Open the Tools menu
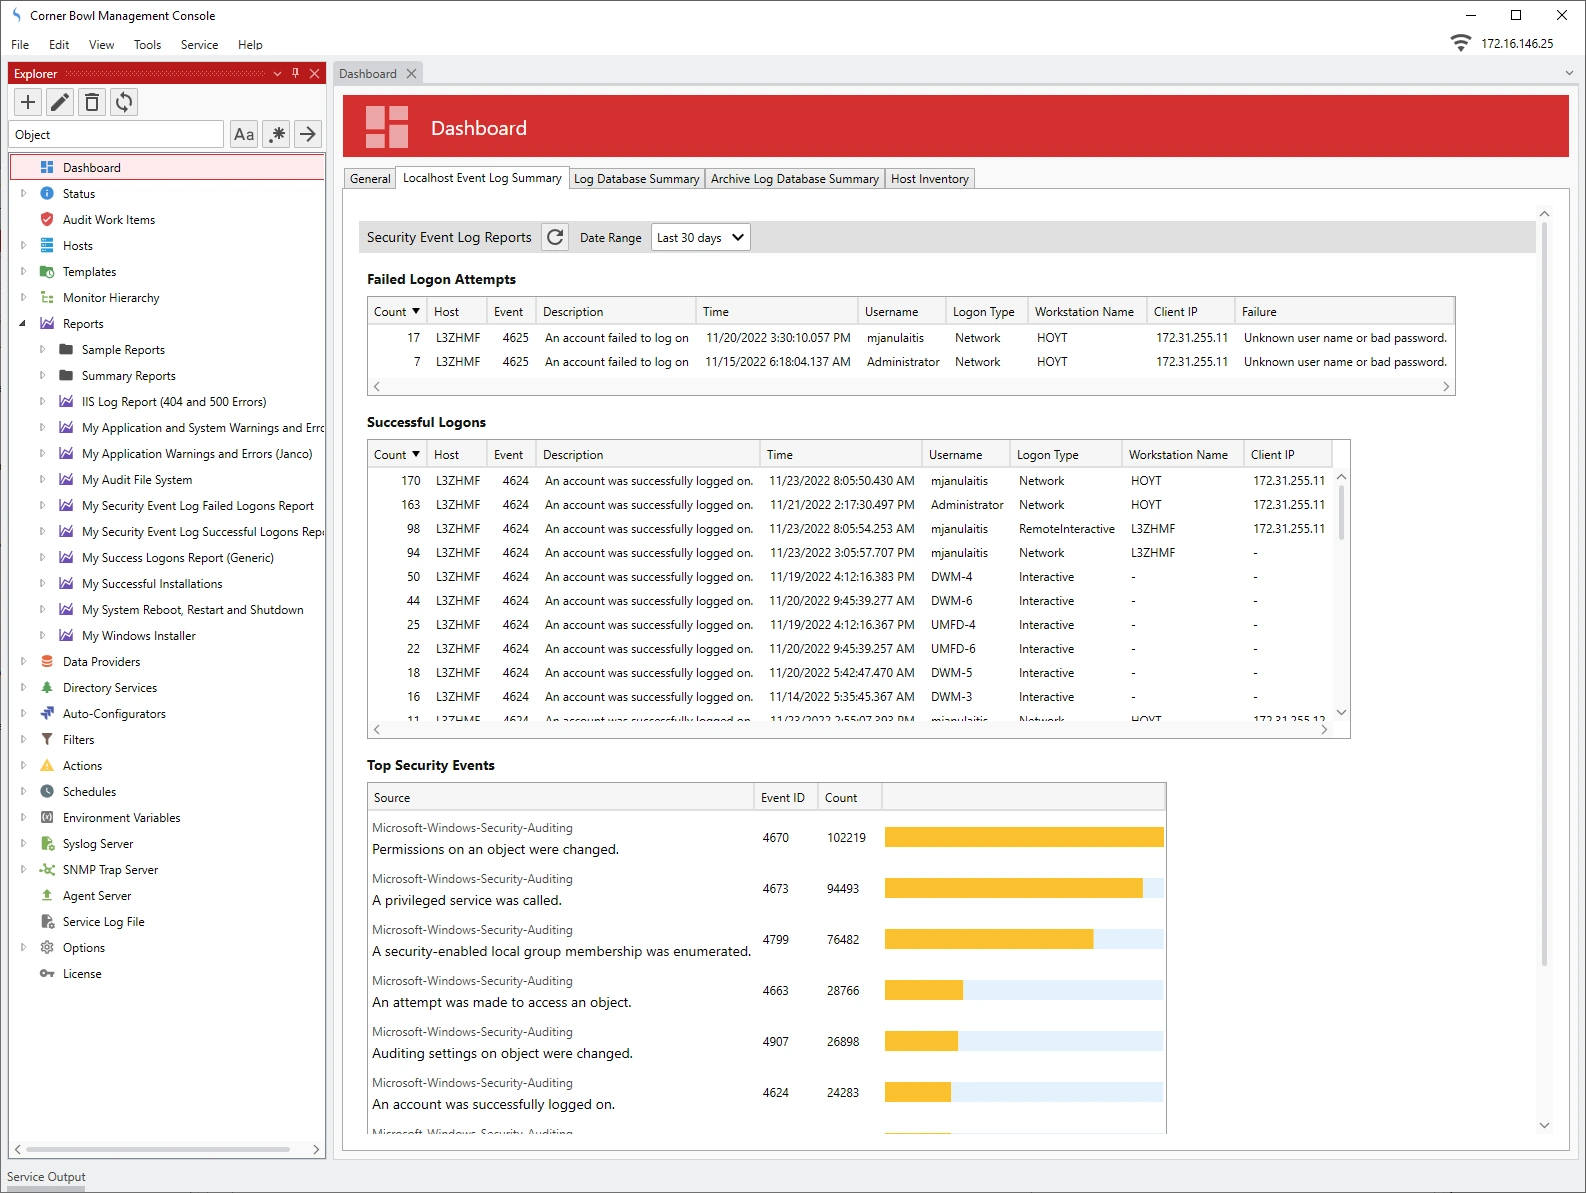The image size is (1586, 1193). [x=147, y=45]
